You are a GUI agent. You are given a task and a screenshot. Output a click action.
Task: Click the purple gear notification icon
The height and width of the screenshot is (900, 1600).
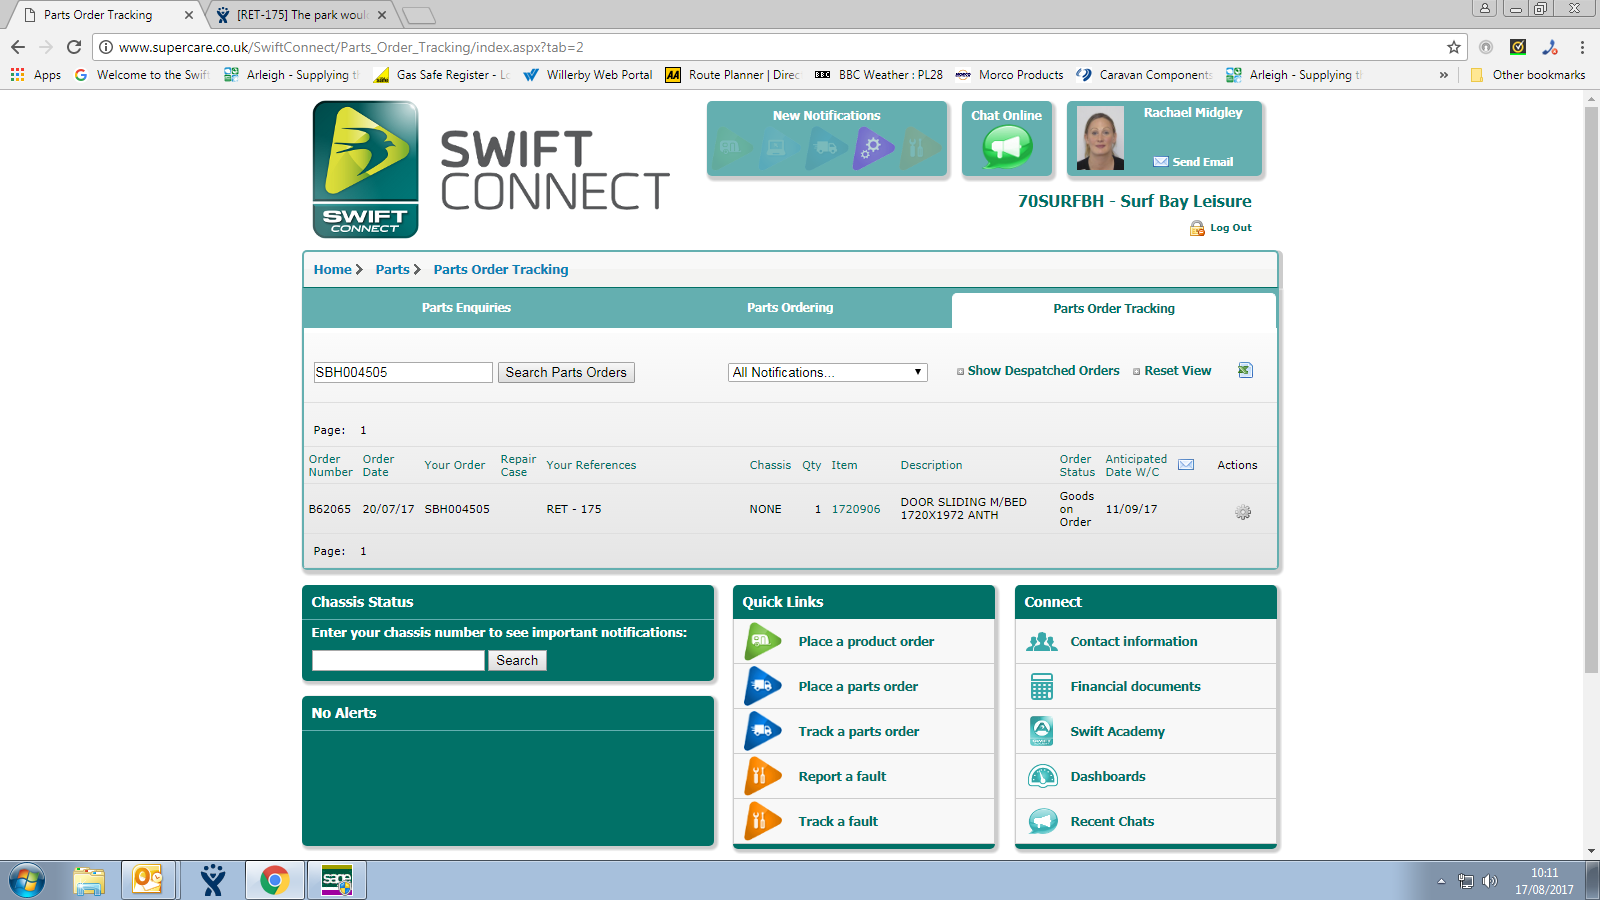point(872,148)
